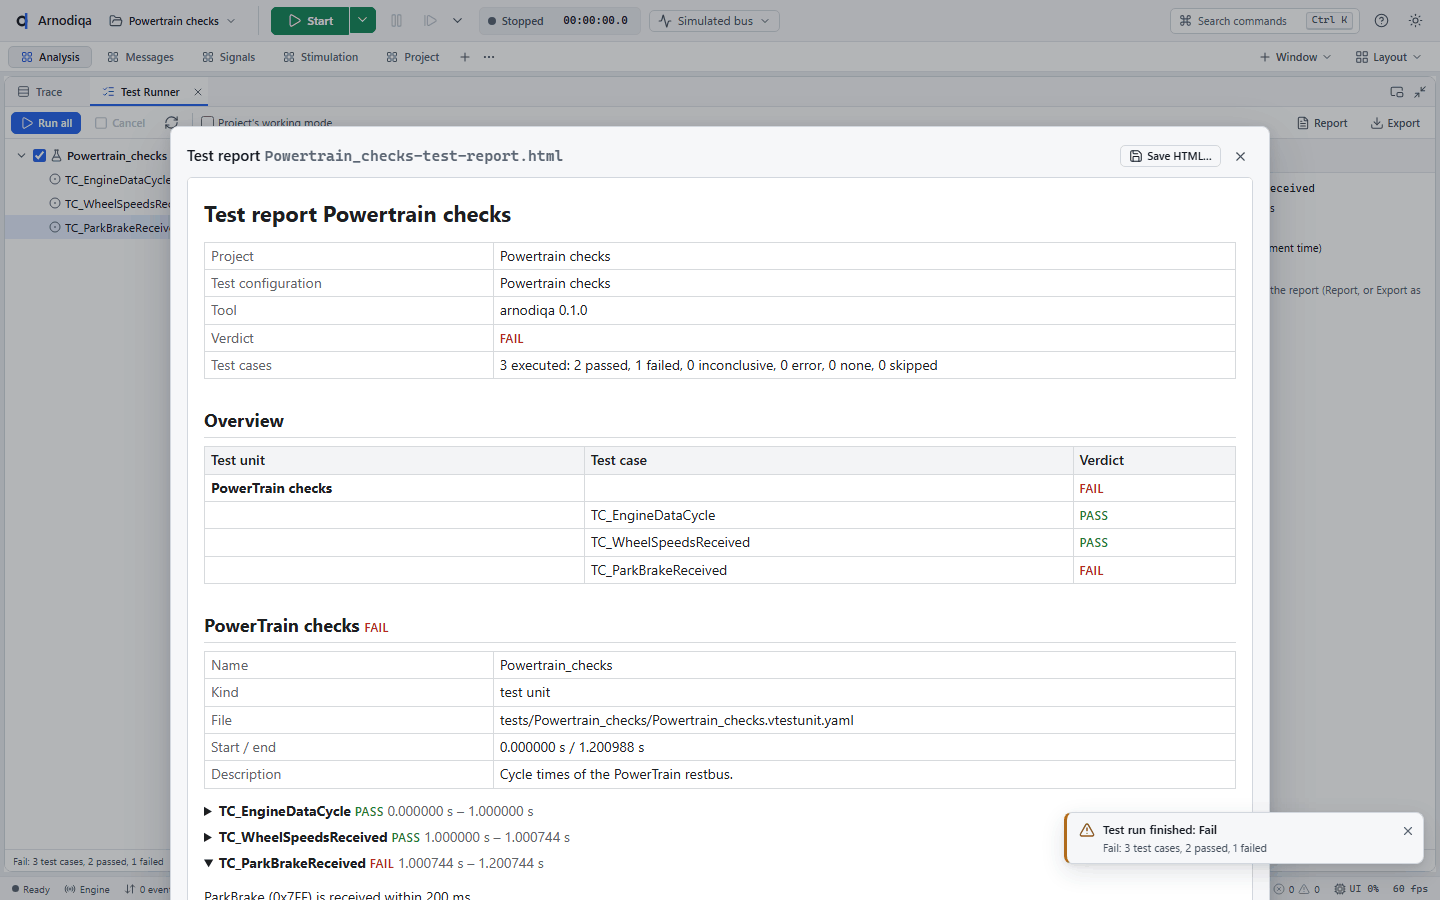The height and width of the screenshot is (900, 1440).
Task: Click the Start button
Action: tap(310, 21)
